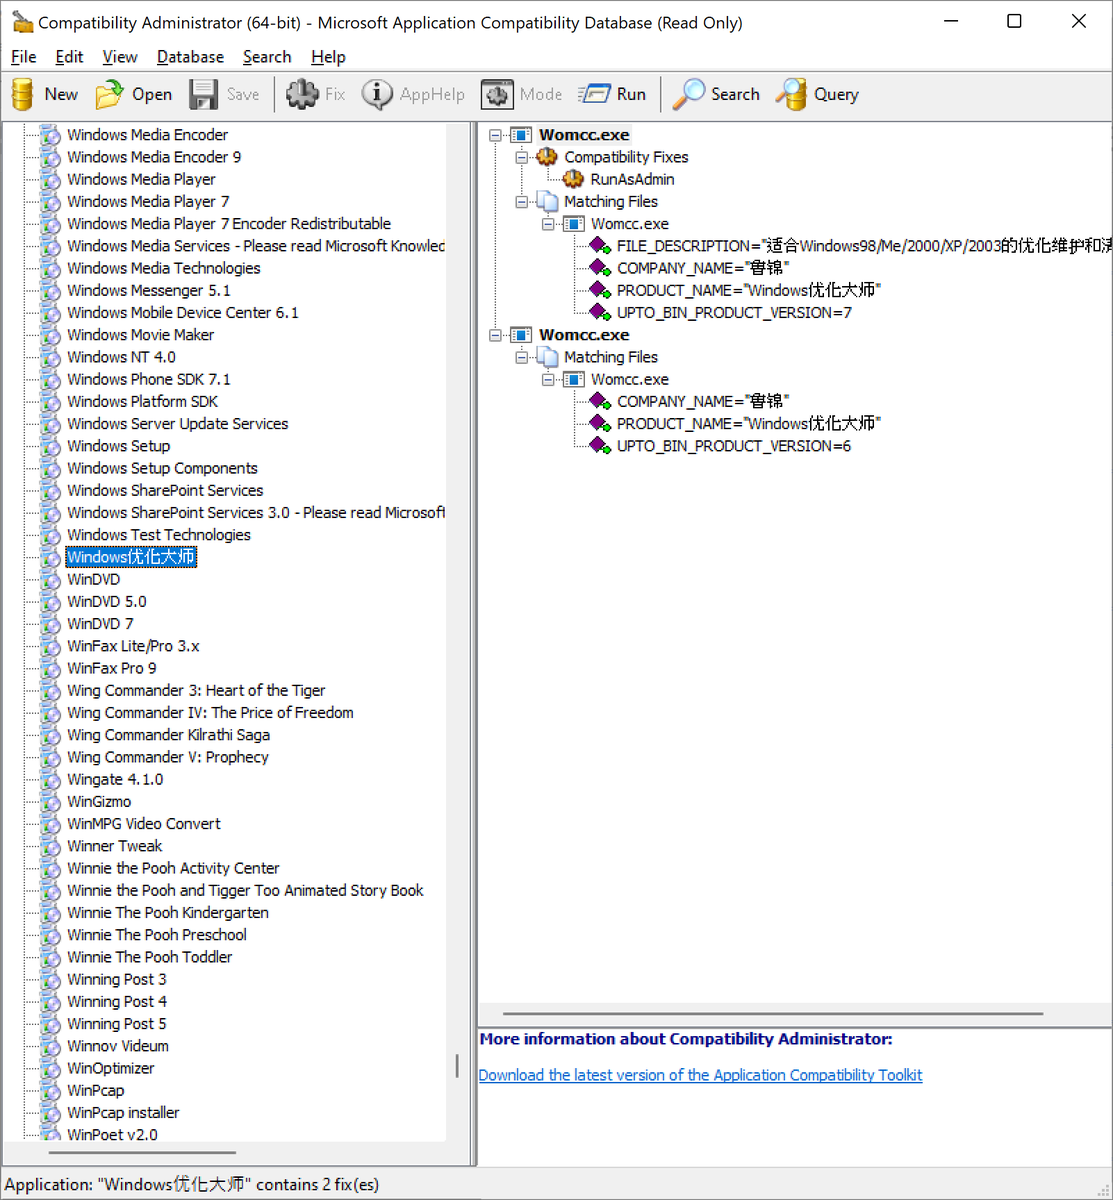This screenshot has height=1200, width=1113.
Task: Click the Query toolbar icon
Action: [x=791, y=94]
